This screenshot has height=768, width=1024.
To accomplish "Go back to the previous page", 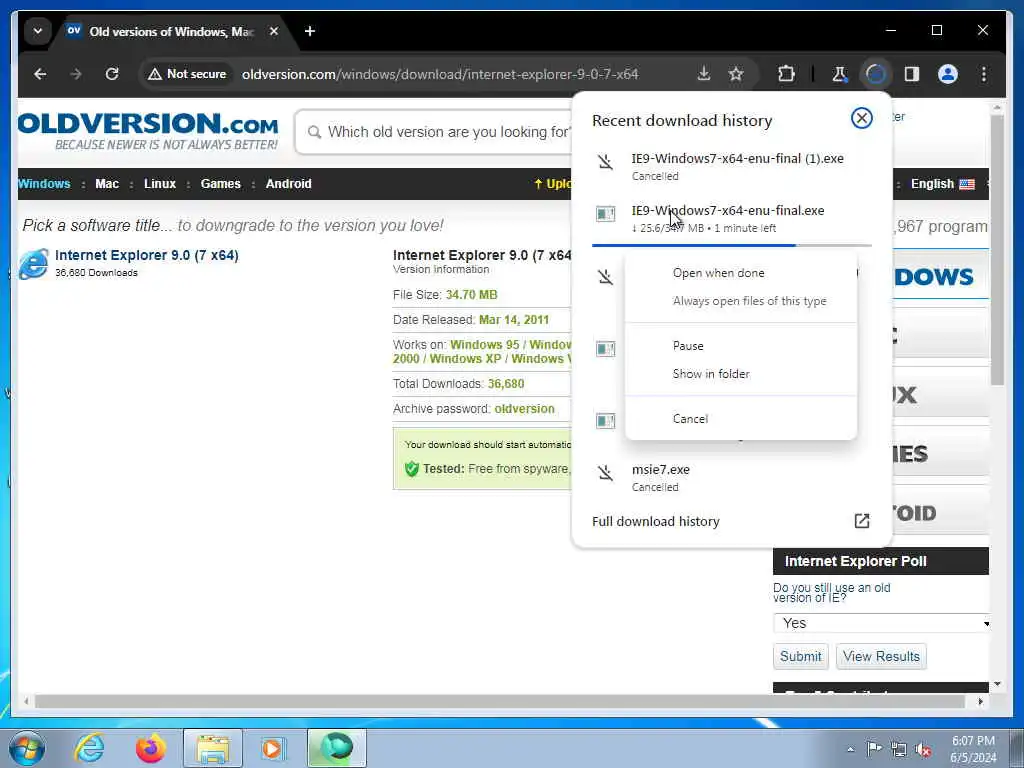I will tap(40, 74).
